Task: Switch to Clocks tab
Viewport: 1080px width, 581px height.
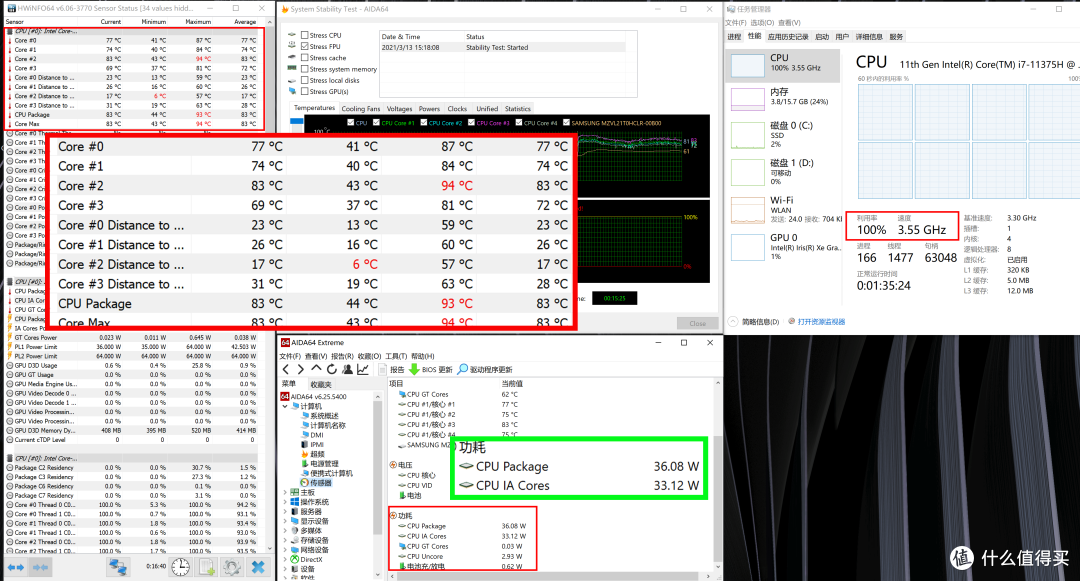Action: pos(457,109)
